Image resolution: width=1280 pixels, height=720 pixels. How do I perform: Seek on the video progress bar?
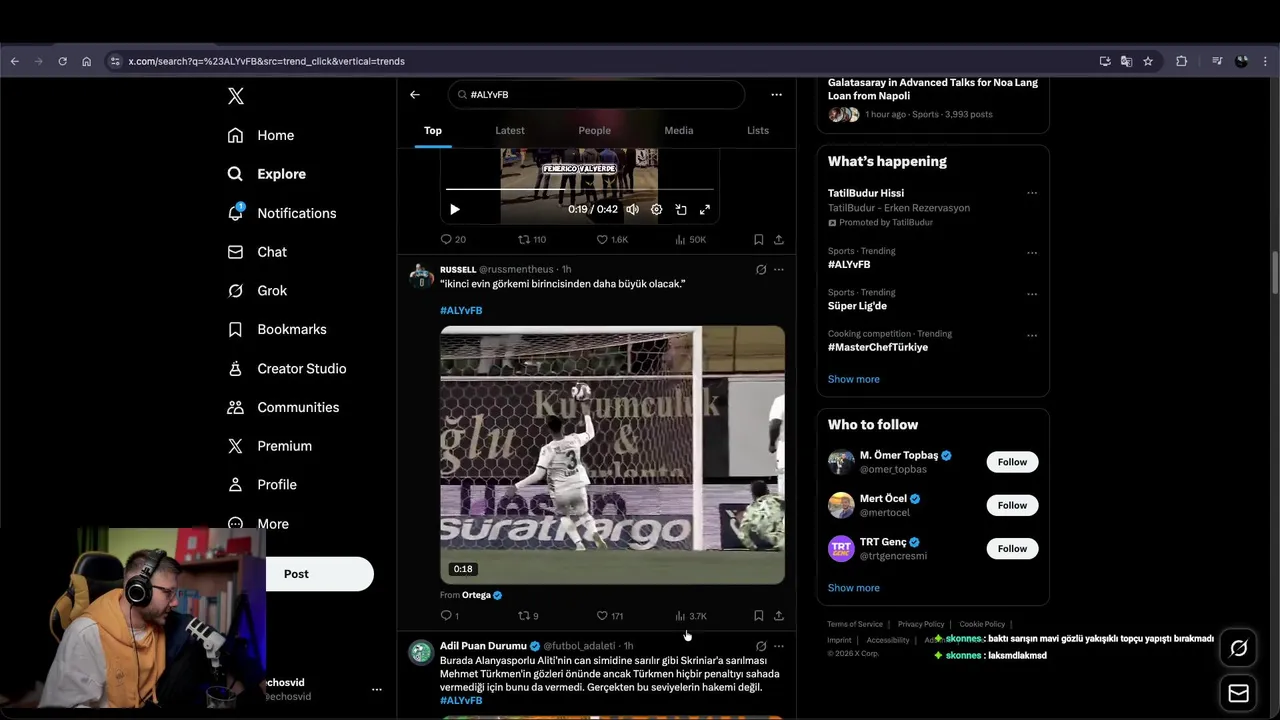coord(580,188)
